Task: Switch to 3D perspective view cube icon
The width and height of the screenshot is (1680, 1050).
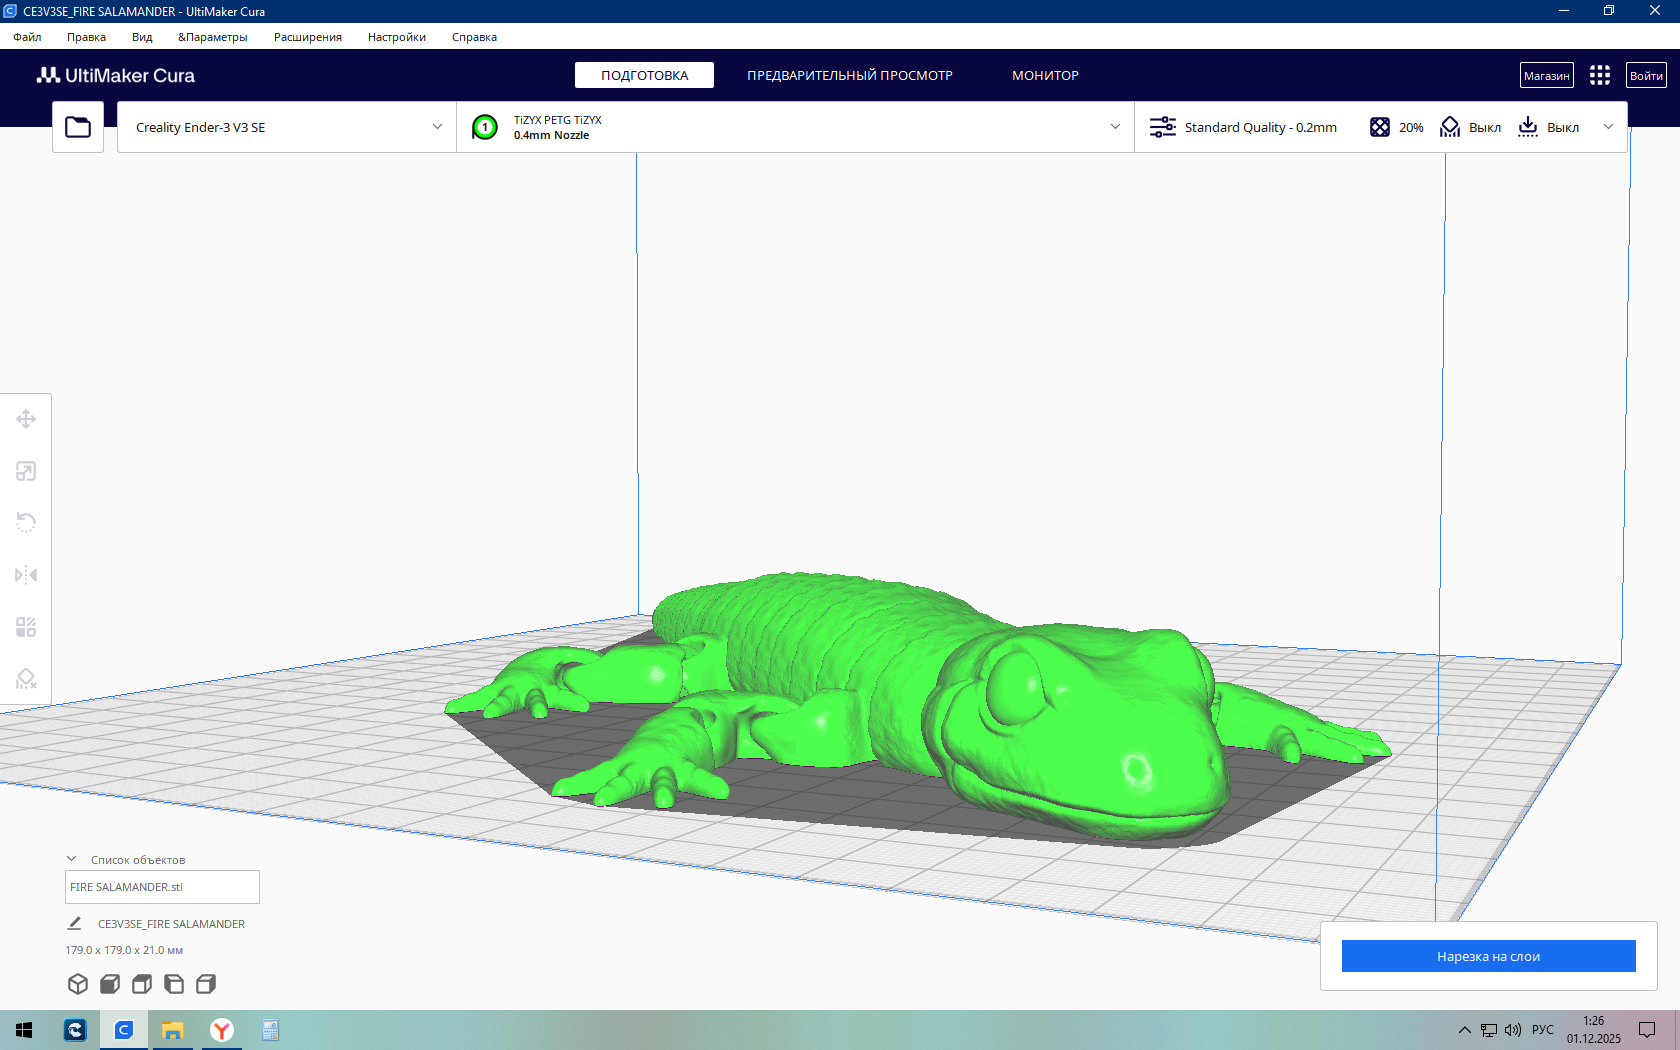Action: pyautogui.click(x=78, y=984)
